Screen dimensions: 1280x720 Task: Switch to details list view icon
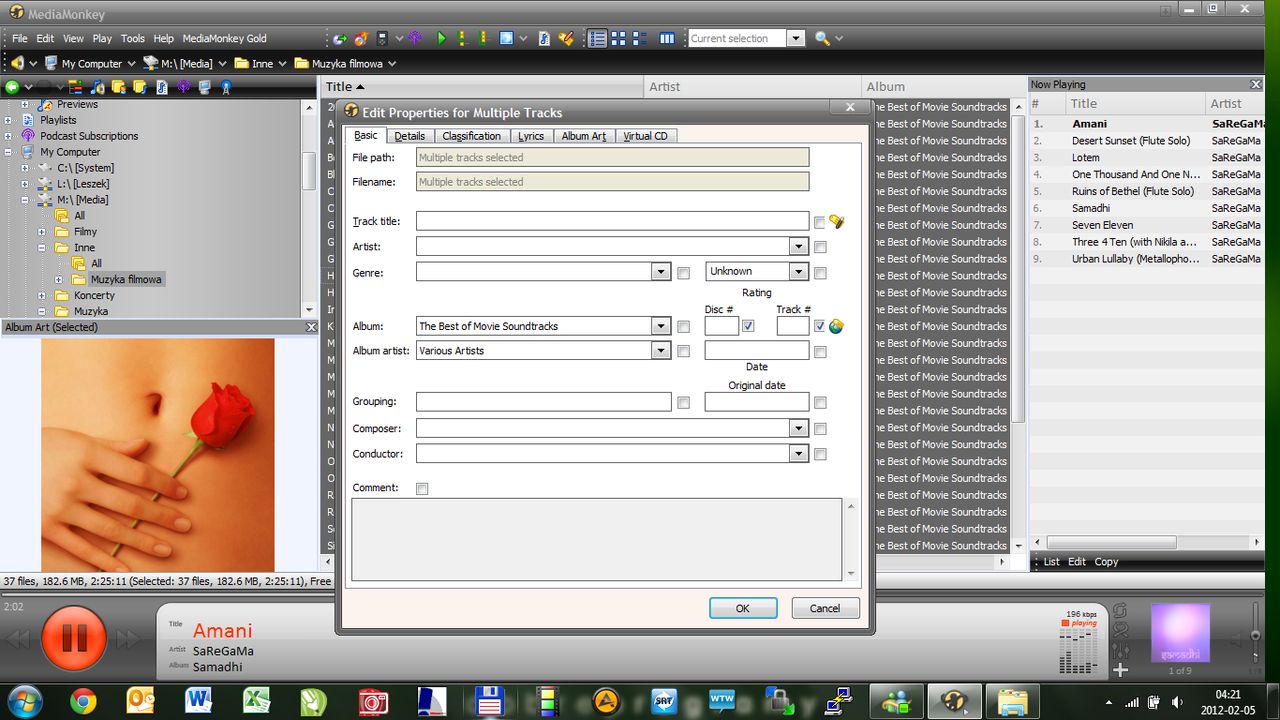tap(597, 38)
